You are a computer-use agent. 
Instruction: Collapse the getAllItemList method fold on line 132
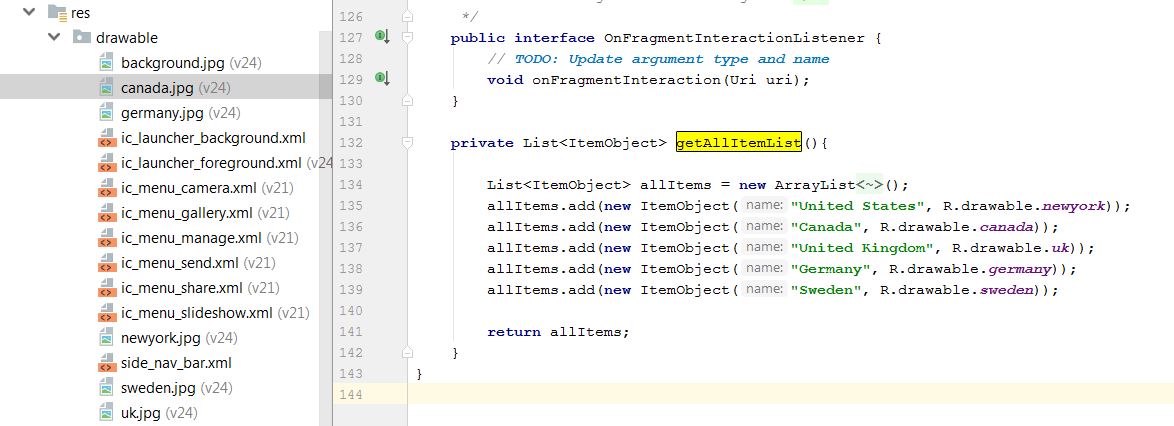[x=407, y=142]
